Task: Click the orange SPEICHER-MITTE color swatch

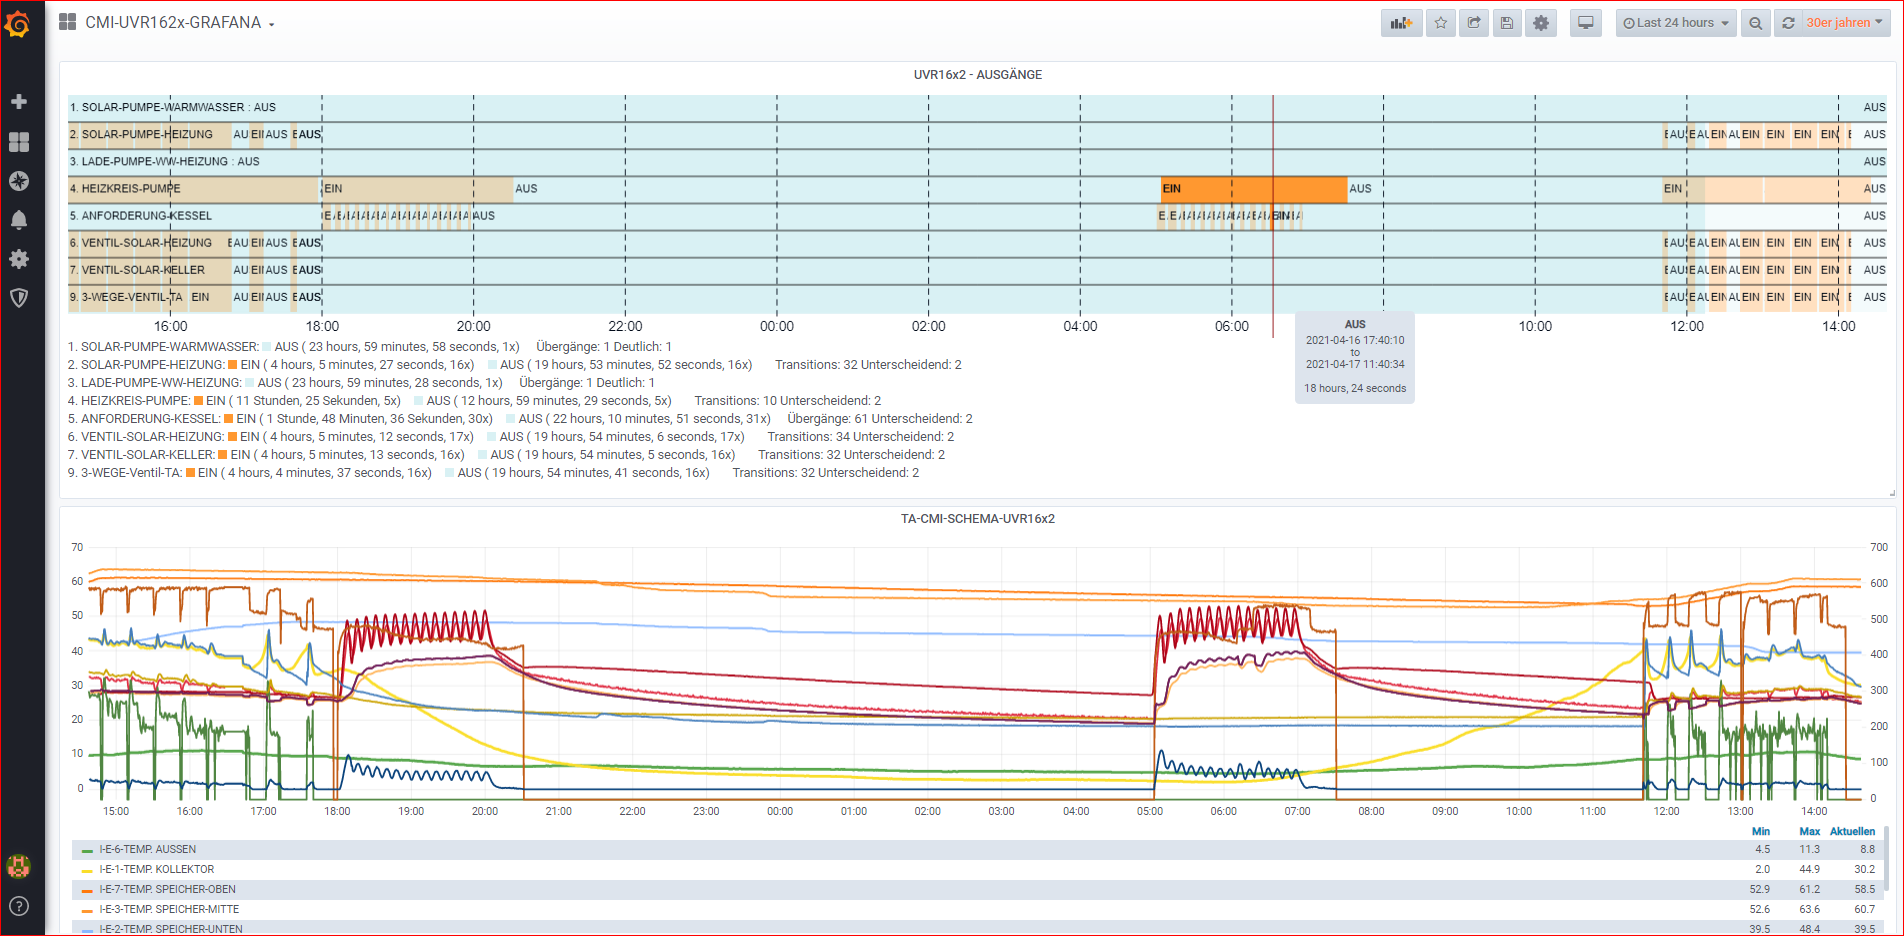Action: [x=88, y=910]
